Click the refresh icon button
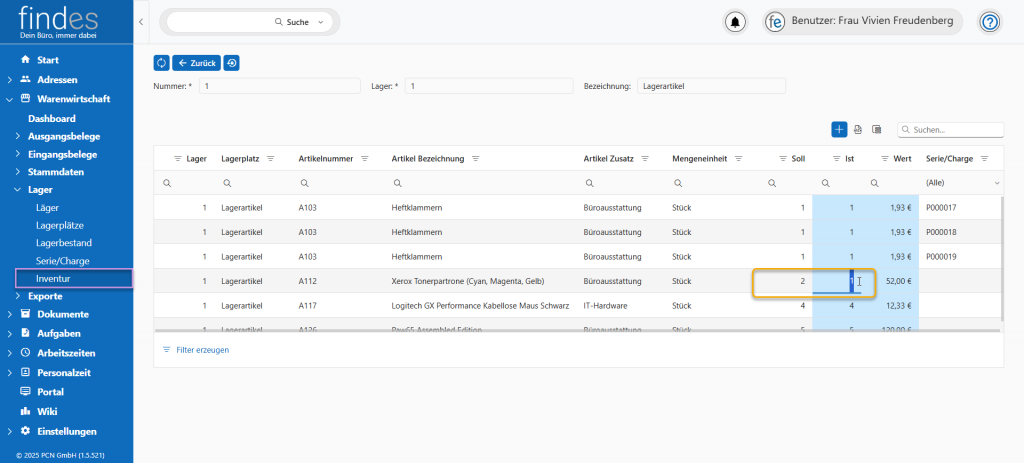 tap(161, 63)
